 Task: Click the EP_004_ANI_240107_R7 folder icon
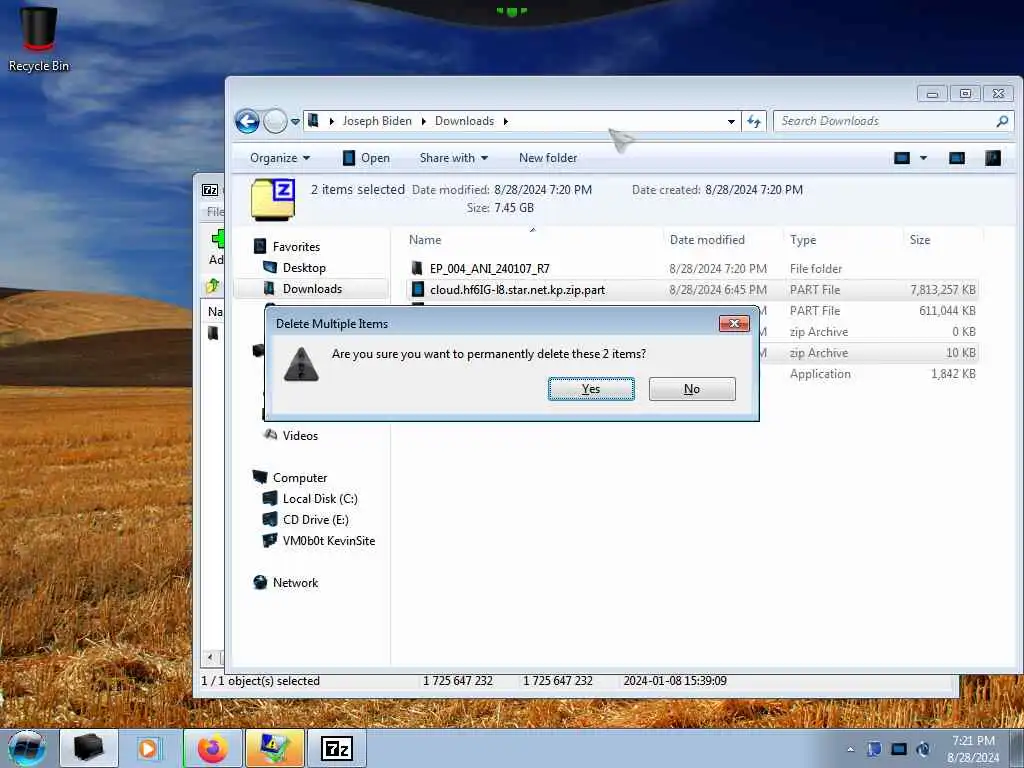[x=417, y=268]
